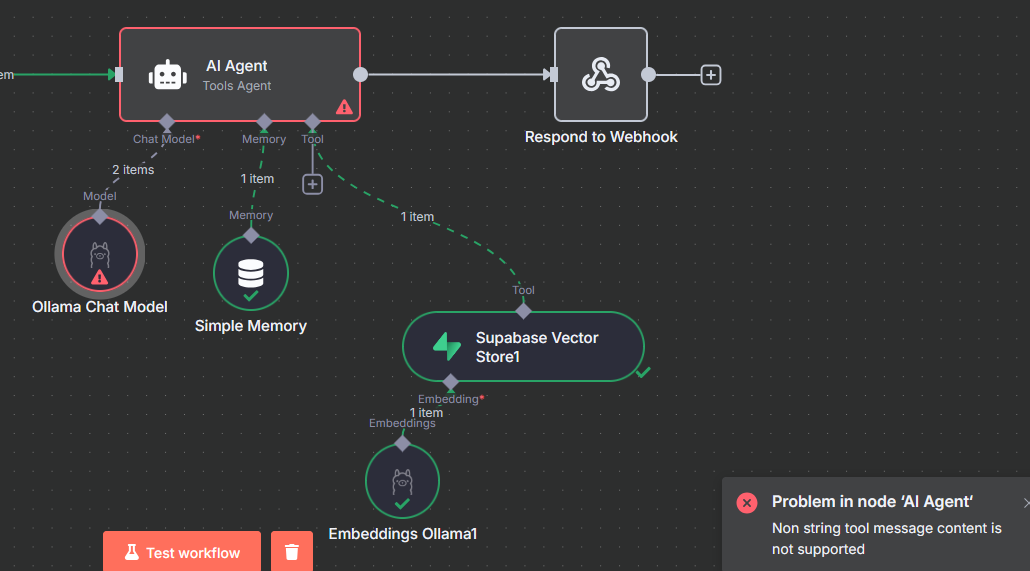1030x571 pixels.
Task: Click the Respond to Webhook output connector
Action: [x=648, y=75]
